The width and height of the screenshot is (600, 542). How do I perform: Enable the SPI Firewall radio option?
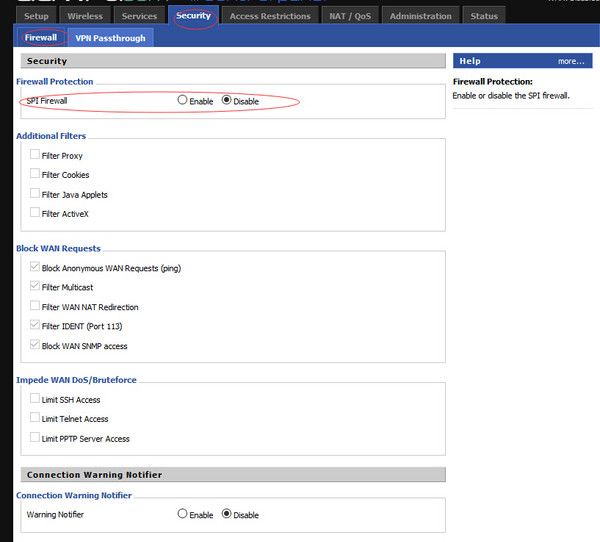(x=182, y=100)
